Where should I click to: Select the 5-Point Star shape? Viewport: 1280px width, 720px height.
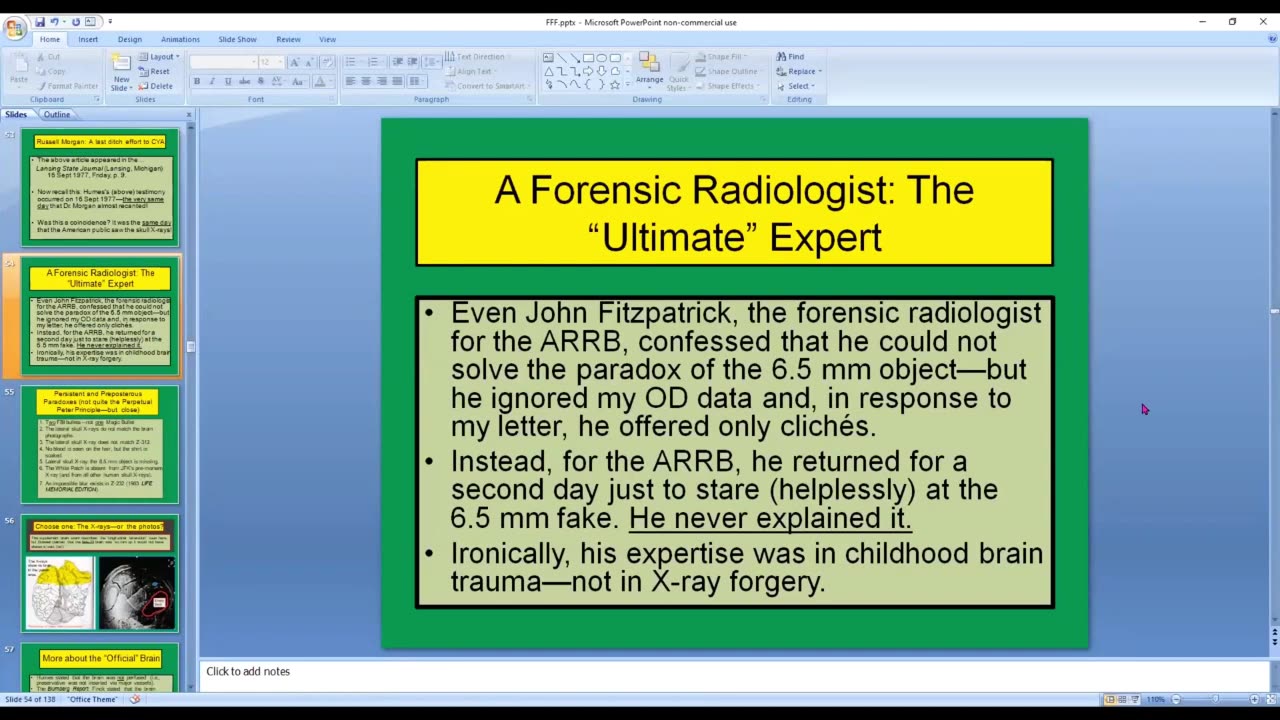614,84
